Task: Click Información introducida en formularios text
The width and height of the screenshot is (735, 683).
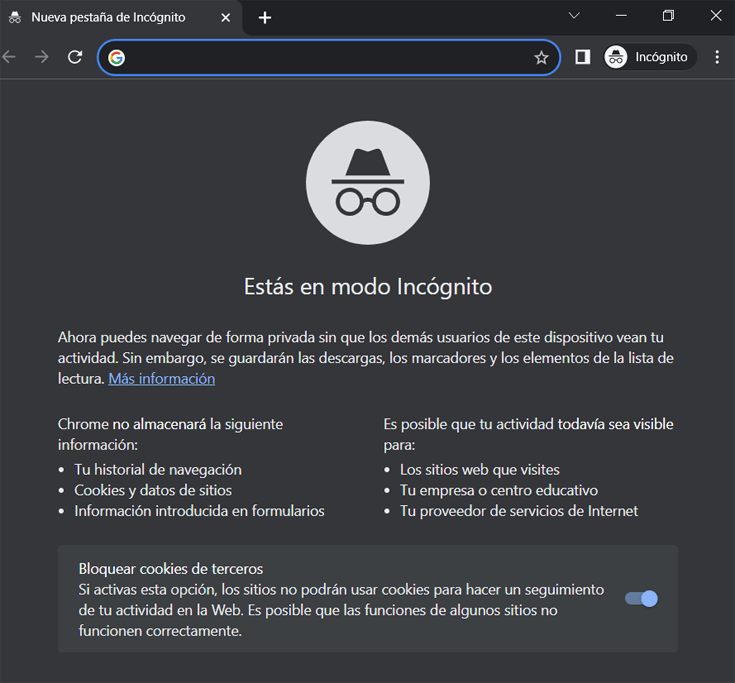Action: pos(199,511)
